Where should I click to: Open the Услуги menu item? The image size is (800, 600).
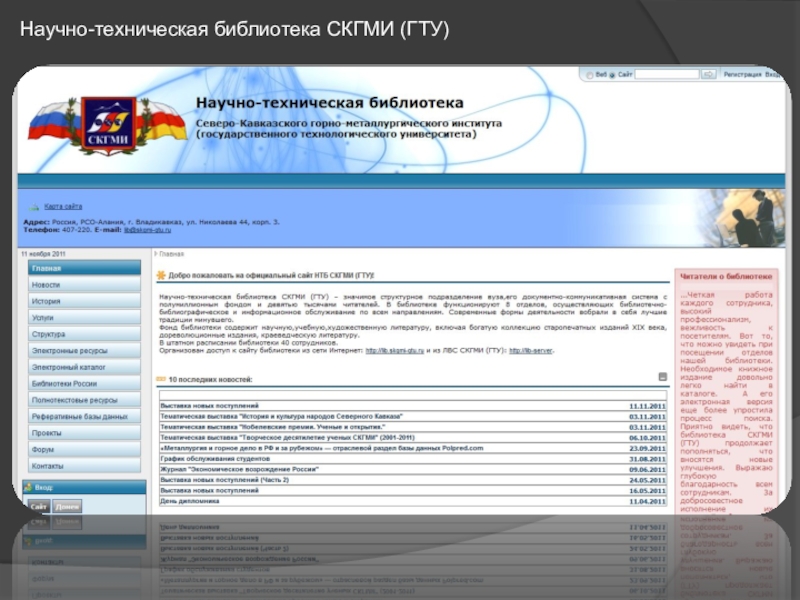point(84,317)
